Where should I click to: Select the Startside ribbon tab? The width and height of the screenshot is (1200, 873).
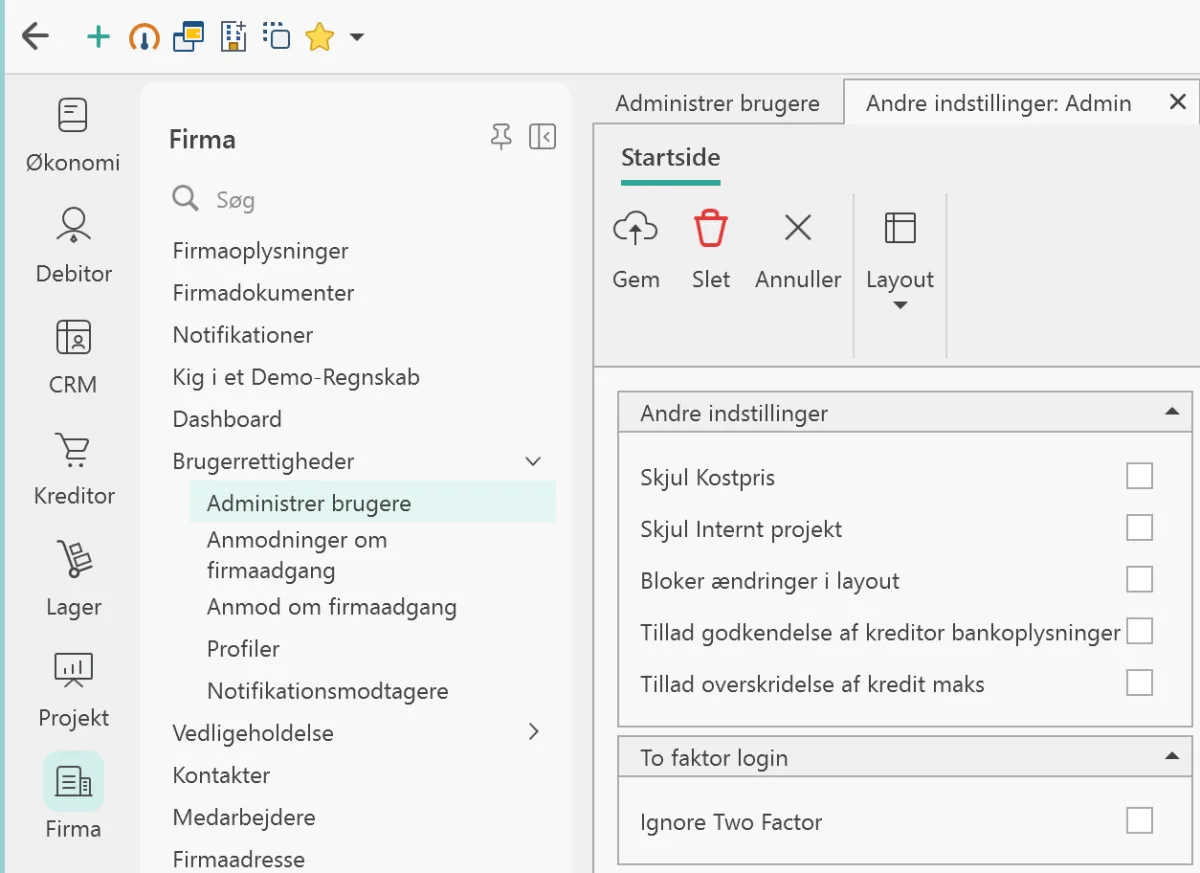coord(670,157)
